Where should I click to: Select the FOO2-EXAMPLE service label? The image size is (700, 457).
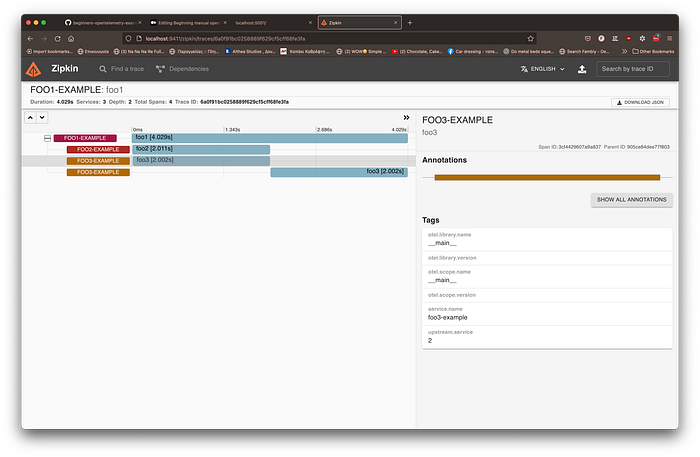[x=98, y=150]
